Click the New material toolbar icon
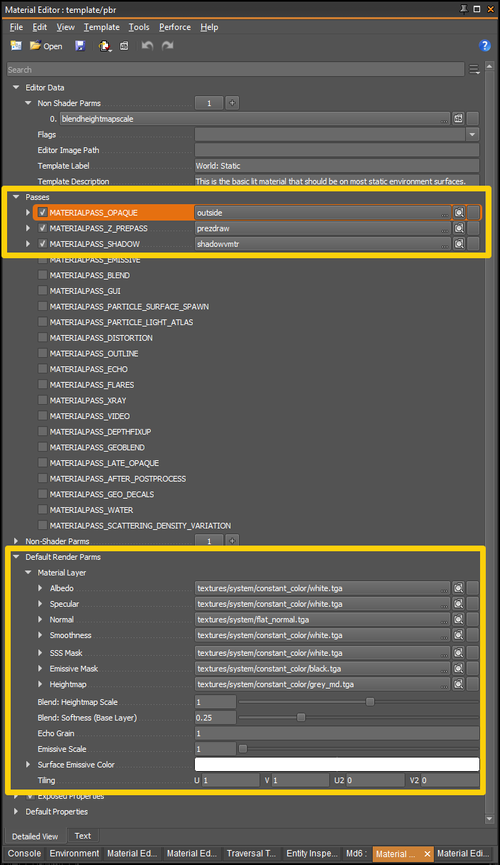Image resolution: width=500 pixels, height=865 pixels. click(16, 46)
